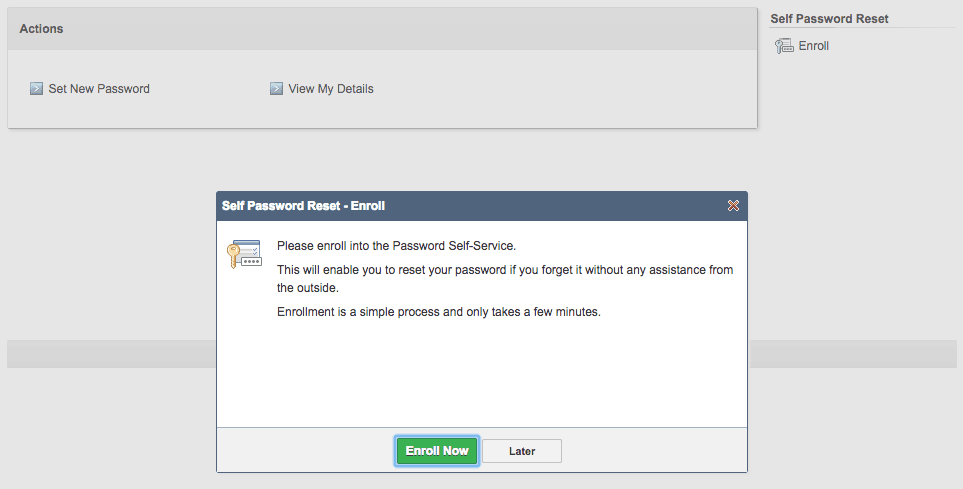Dismiss the prompt with the Later button
963x489 pixels.
pos(522,451)
